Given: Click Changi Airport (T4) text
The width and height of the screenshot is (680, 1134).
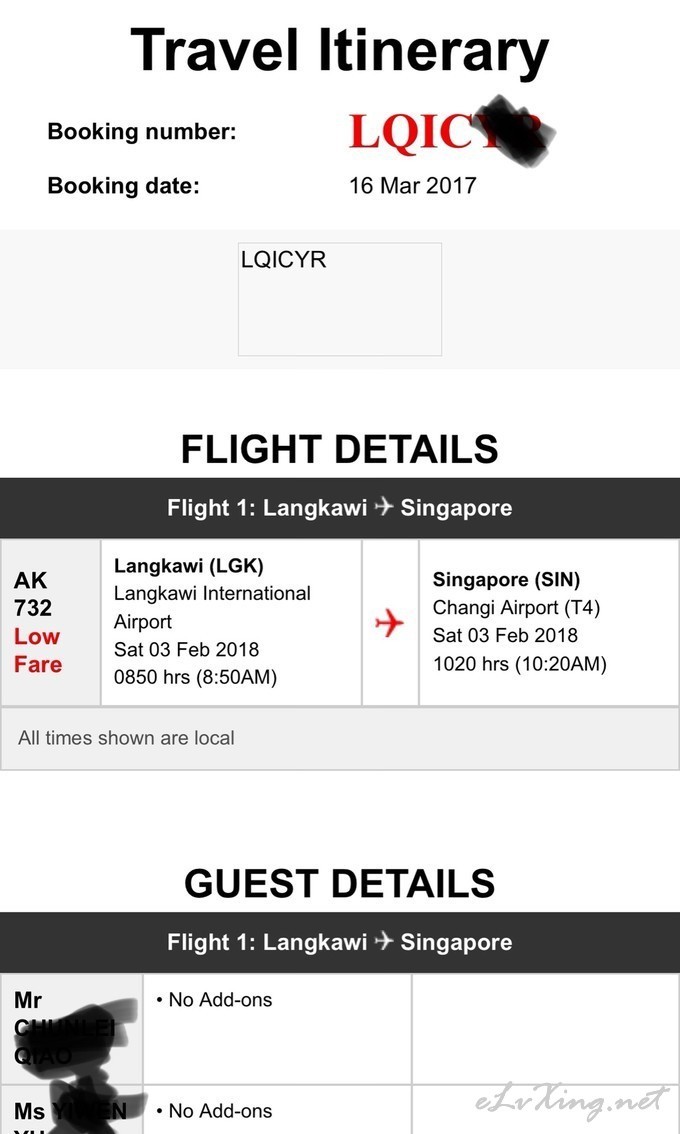Looking at the screenshot, I should (x=517, y=608).
